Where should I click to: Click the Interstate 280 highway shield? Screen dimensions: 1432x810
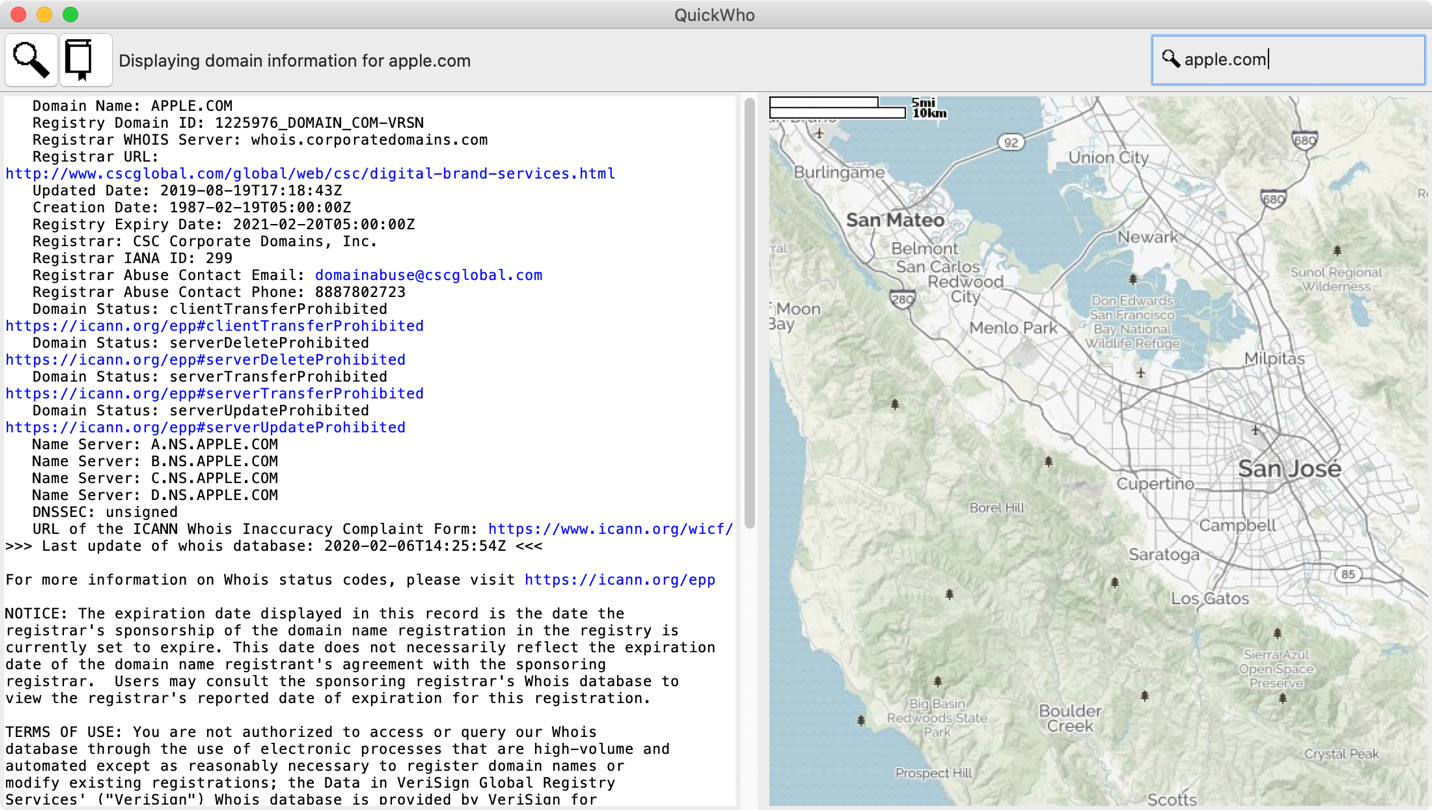pos(902,298)
